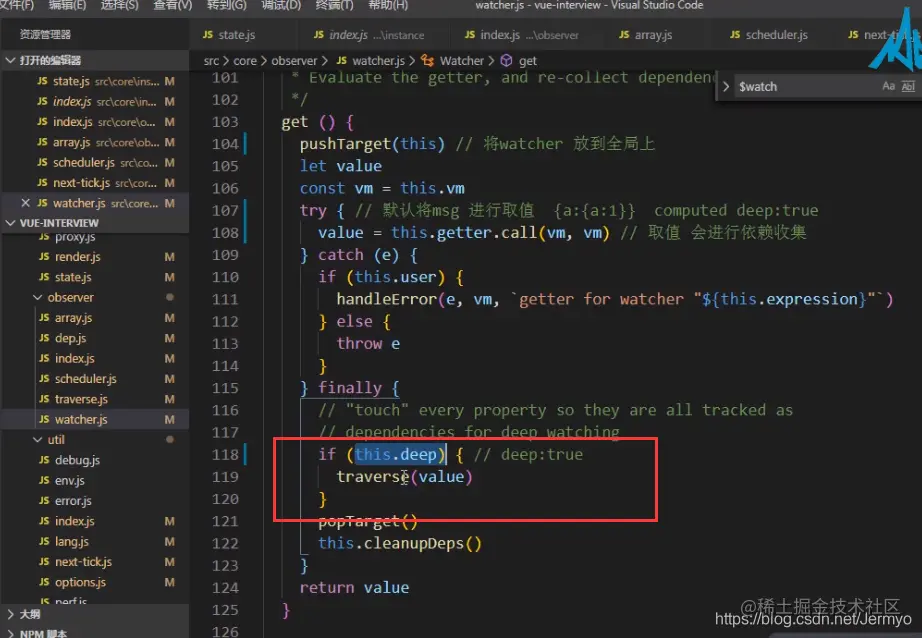The height and width of the screenshot is (638, 922).
Task: Click Watcher class in the breadcrumb
Action: [462, 61]
